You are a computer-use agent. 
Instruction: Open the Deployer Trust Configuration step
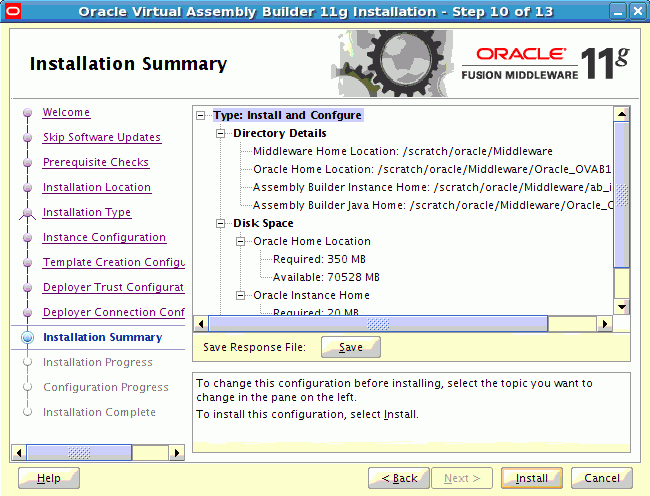point(114,287)
